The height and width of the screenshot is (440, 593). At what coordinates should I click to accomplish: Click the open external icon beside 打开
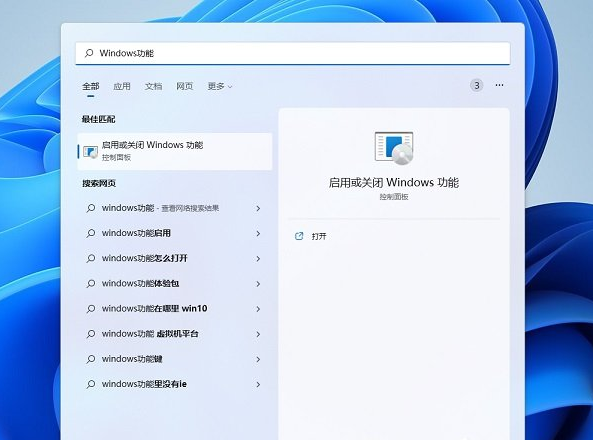tap(299, 236)
